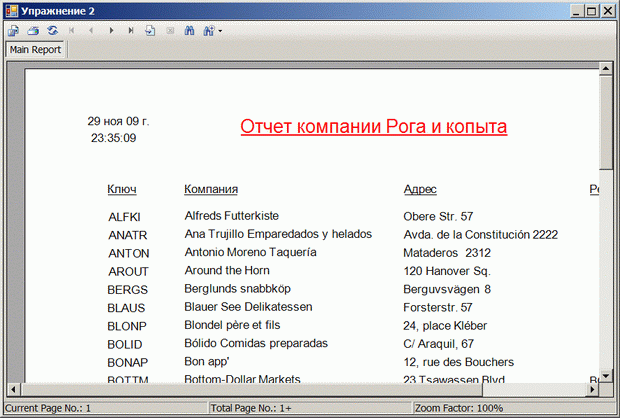Open the Go To Page icon

(x=150, y=31)
